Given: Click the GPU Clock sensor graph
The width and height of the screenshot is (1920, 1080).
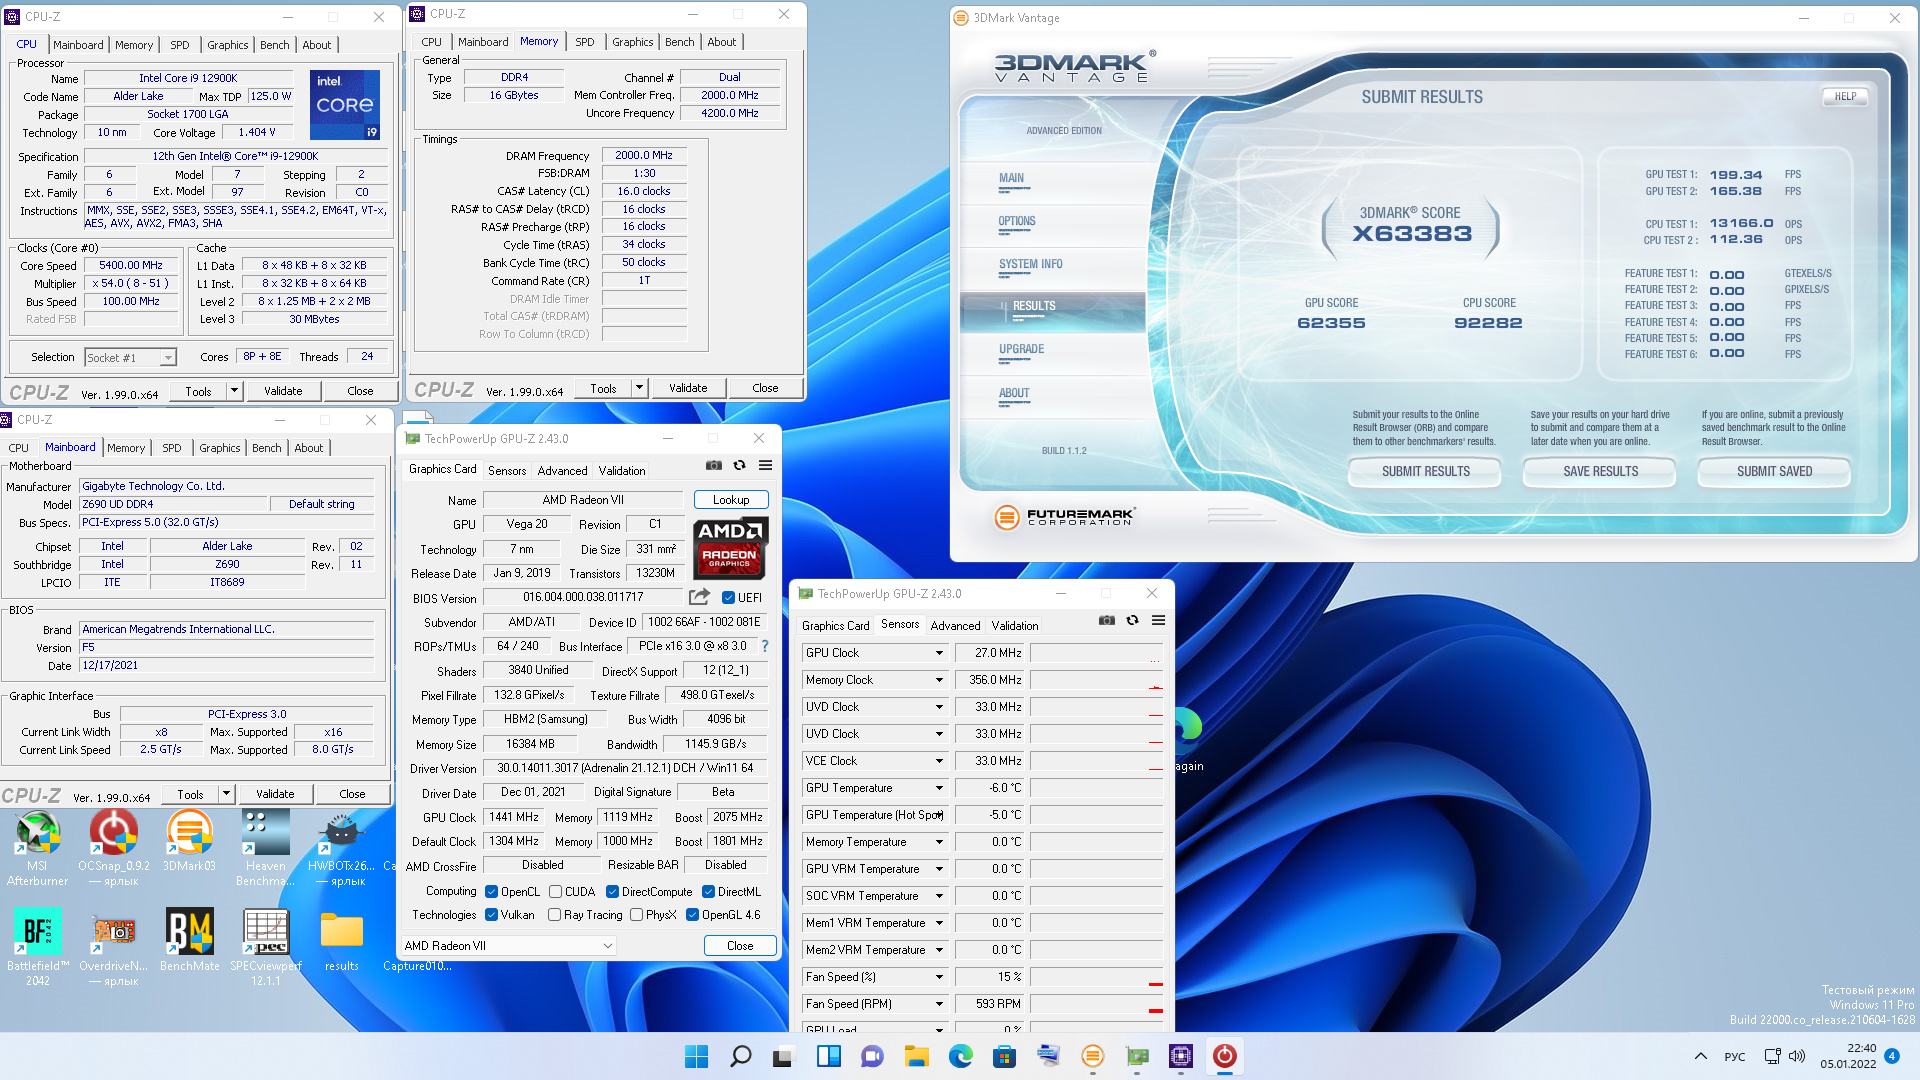Looking at the screenshot, I should 1097,653.
